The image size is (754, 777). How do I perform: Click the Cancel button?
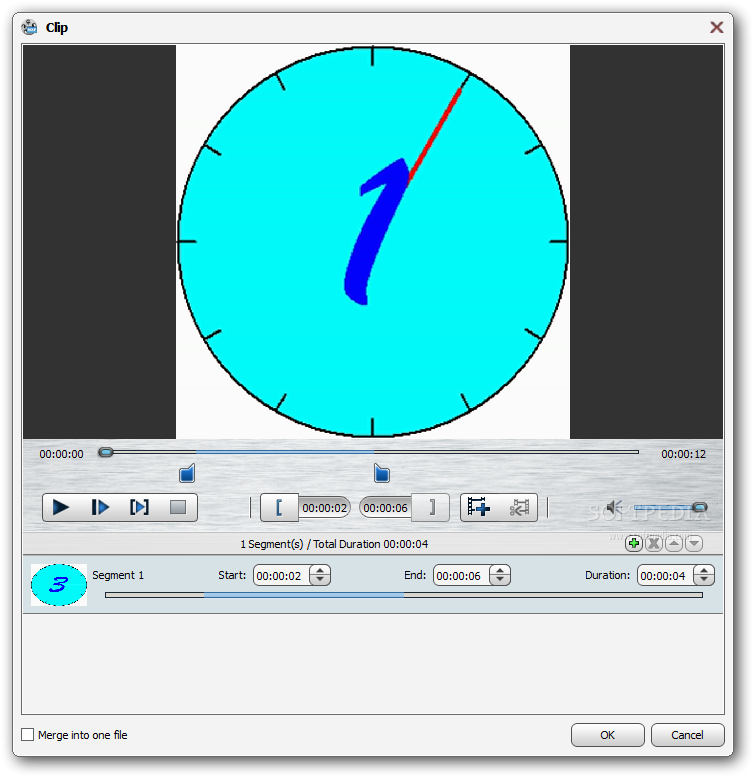click(687, 735)
